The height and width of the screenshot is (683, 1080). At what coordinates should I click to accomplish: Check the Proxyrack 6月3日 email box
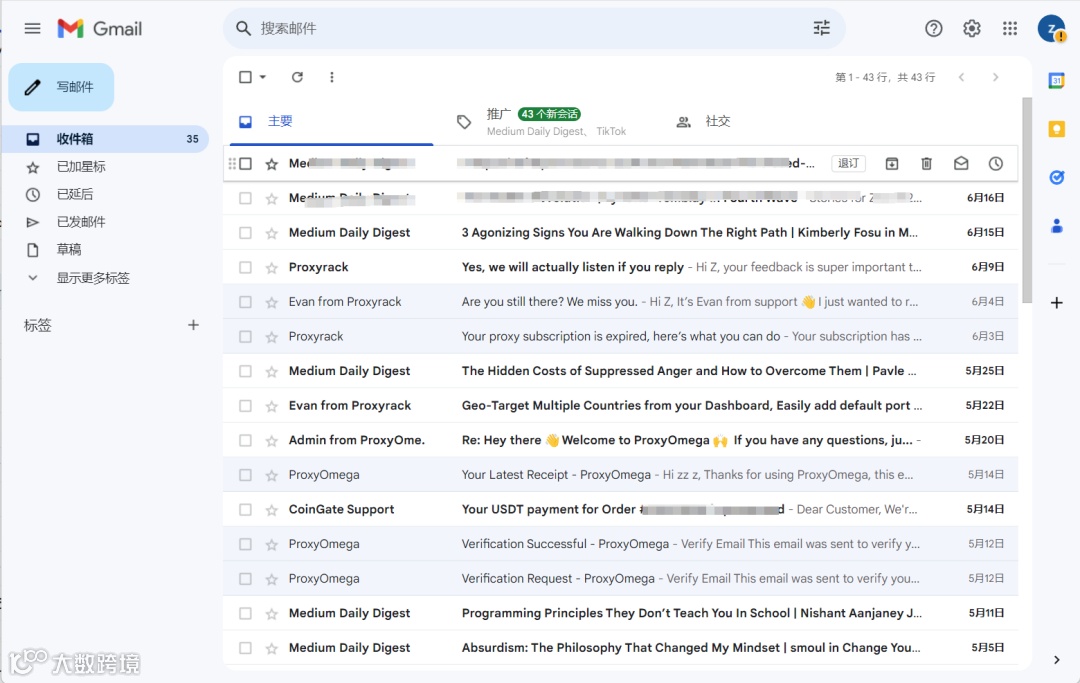pyautogui.click(x=245, y=337)
